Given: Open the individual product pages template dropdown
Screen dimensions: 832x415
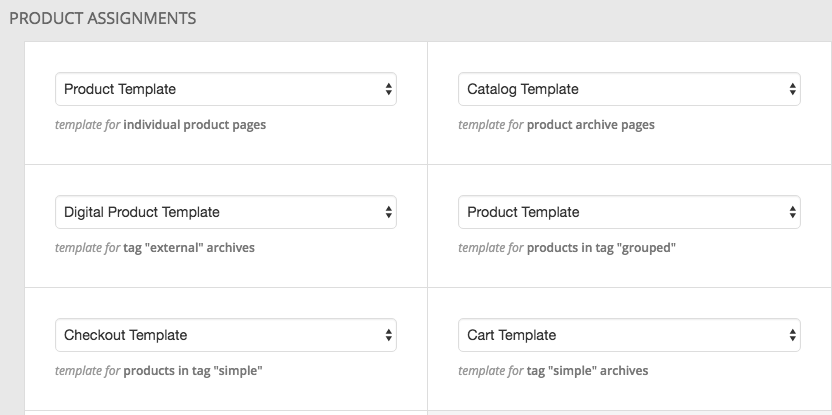Looking at the screenshot, I should pyautogui.click(x=226, y=89).
